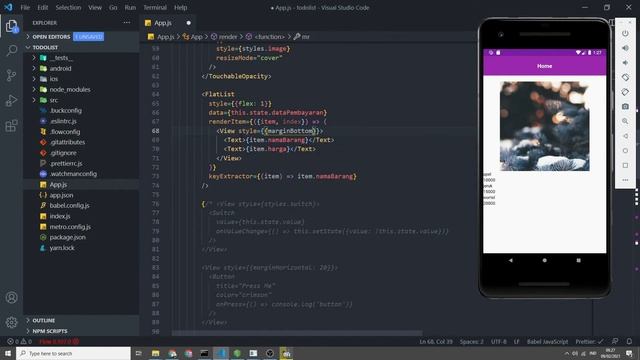Click emulator rotate right button

click(625, 92)
